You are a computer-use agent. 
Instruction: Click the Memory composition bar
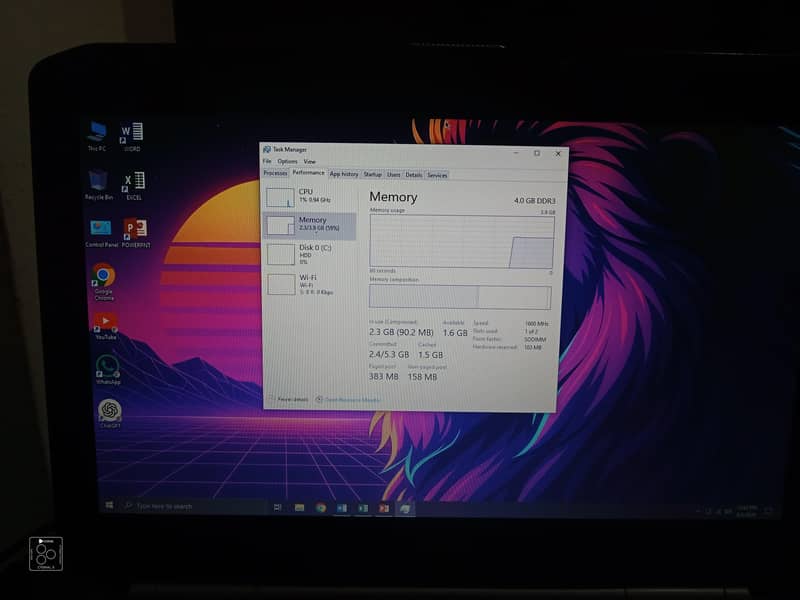pos(460,297)
